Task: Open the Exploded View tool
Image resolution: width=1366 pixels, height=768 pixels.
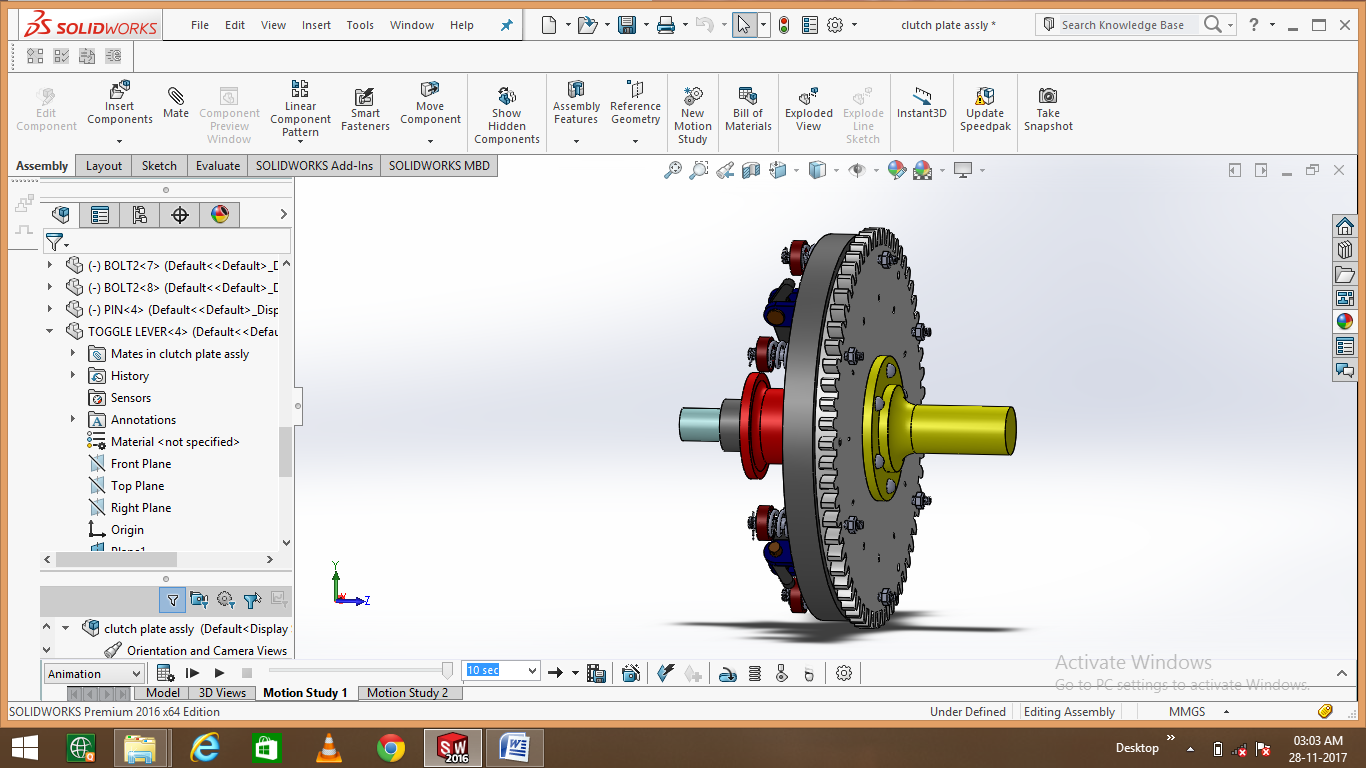Action: click(x=808, y=105)
